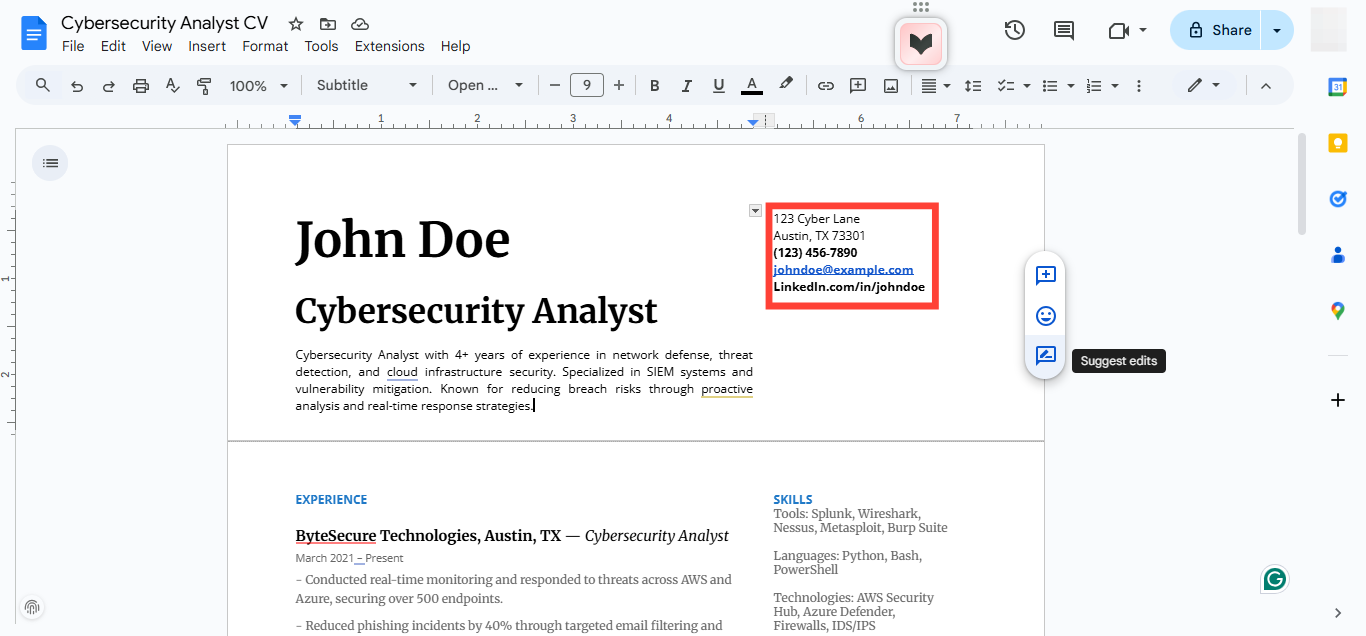Expand the zoom level dropdown

point(259,86)
